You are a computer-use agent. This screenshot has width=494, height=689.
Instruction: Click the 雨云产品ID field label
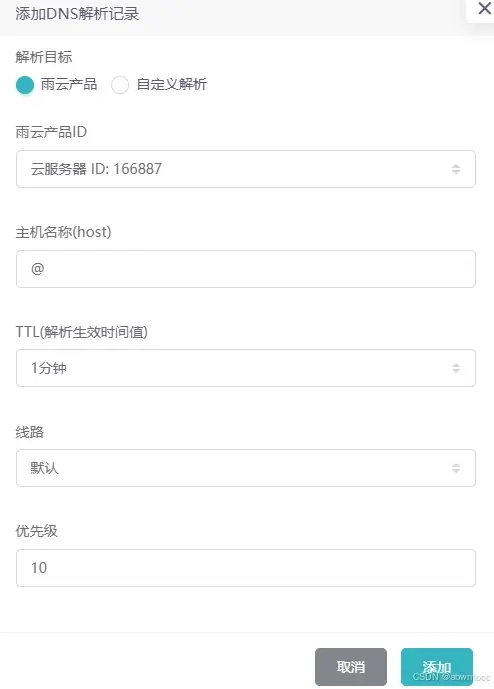click(x=51, y=132)
